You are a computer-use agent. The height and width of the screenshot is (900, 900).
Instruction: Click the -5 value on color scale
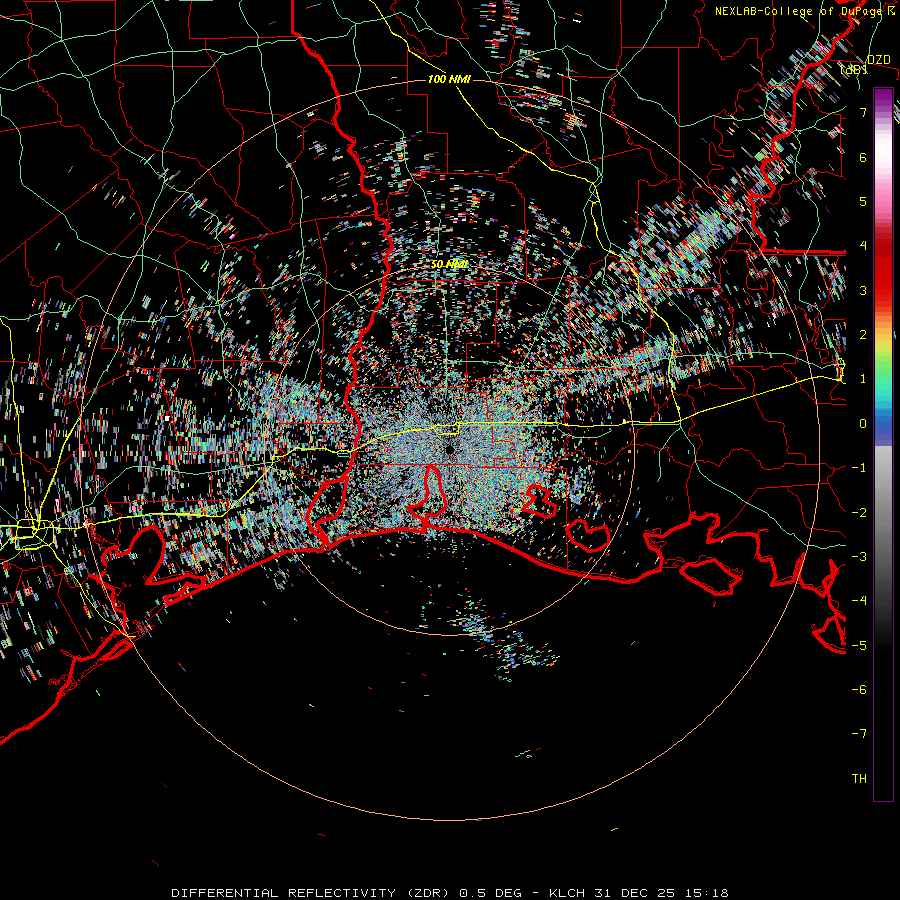[x=859, y=646]
